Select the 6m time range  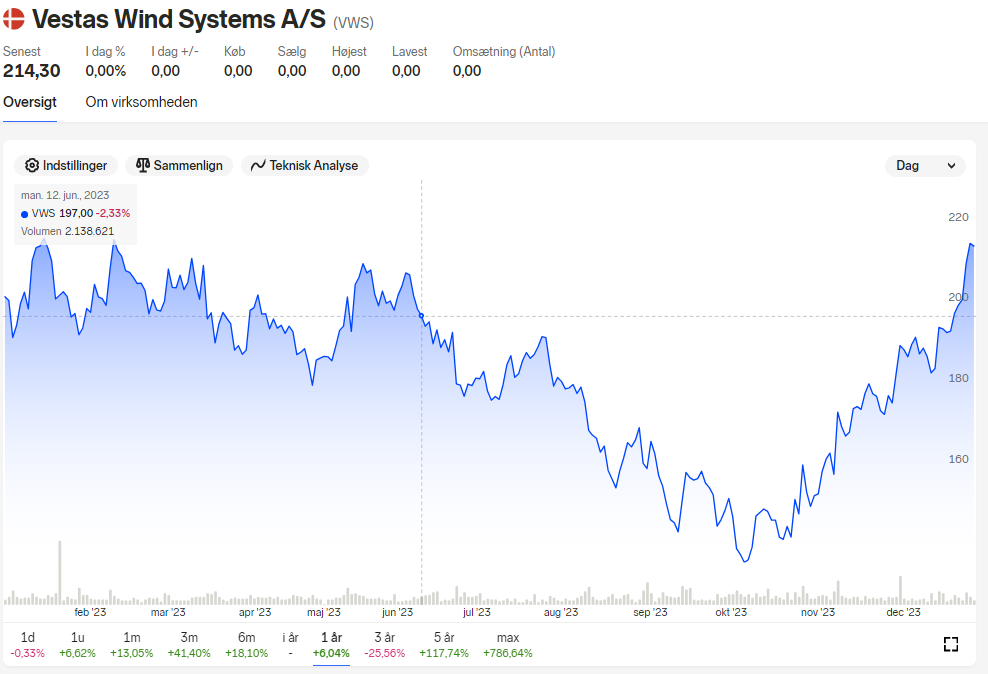pos(246,644)
